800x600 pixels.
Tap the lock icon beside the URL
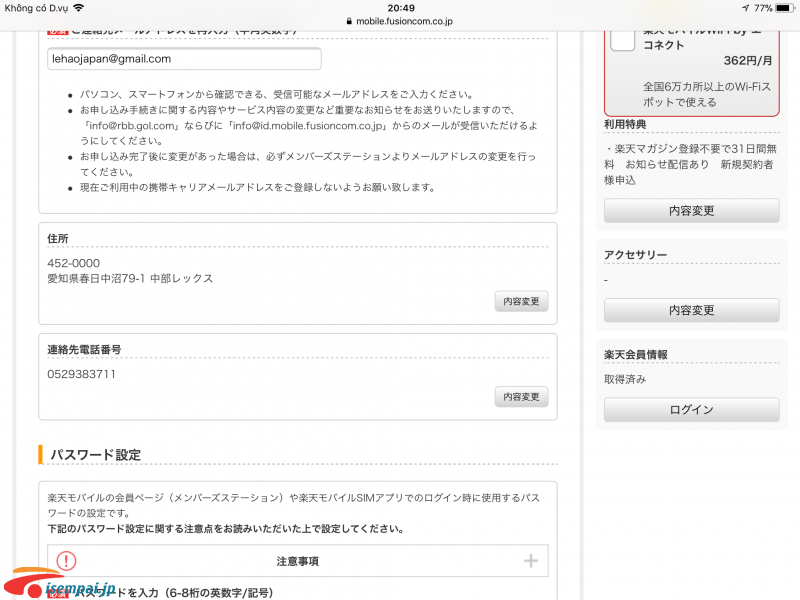click(349, 21)
